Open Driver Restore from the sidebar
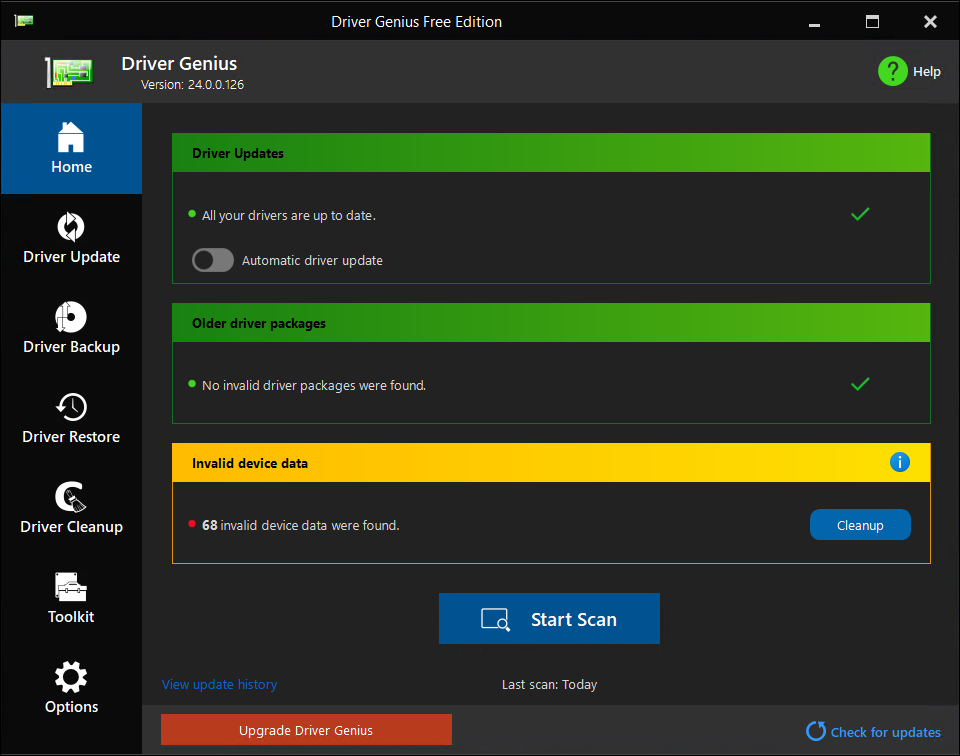This screenshot has width=960, height=756. pyautogui.click(x=71, y=420)
